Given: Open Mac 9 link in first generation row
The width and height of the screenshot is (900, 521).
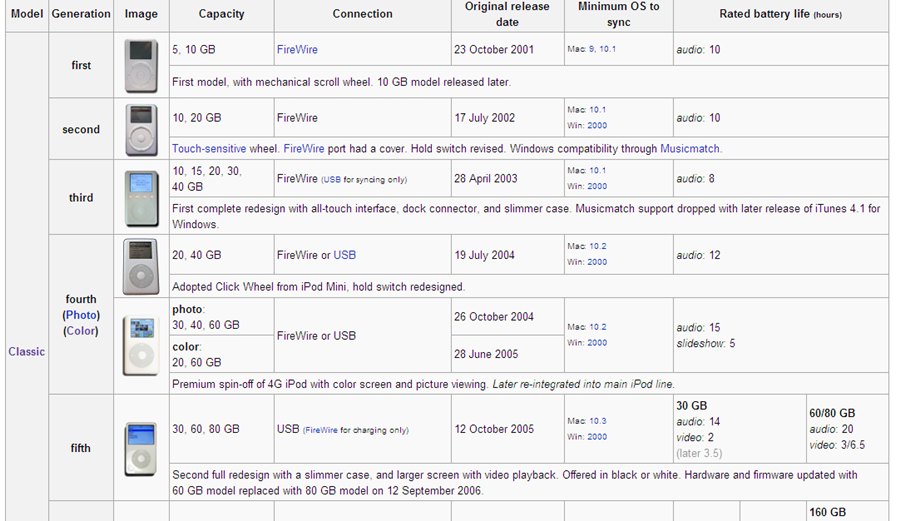Looking at the screenshot, I should coord(592,49).
